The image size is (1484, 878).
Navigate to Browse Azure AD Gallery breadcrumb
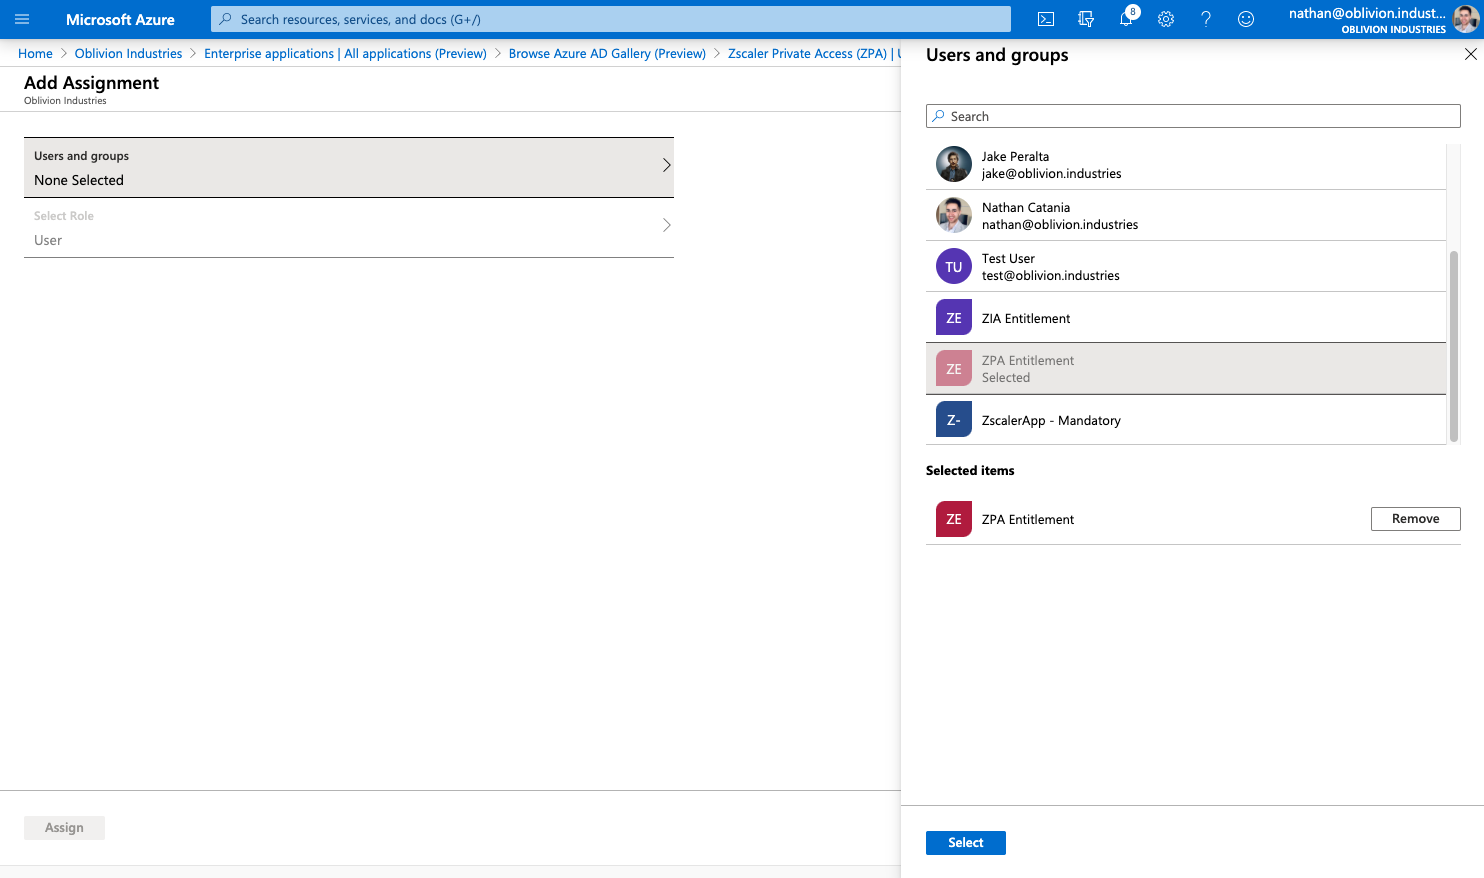607,54
